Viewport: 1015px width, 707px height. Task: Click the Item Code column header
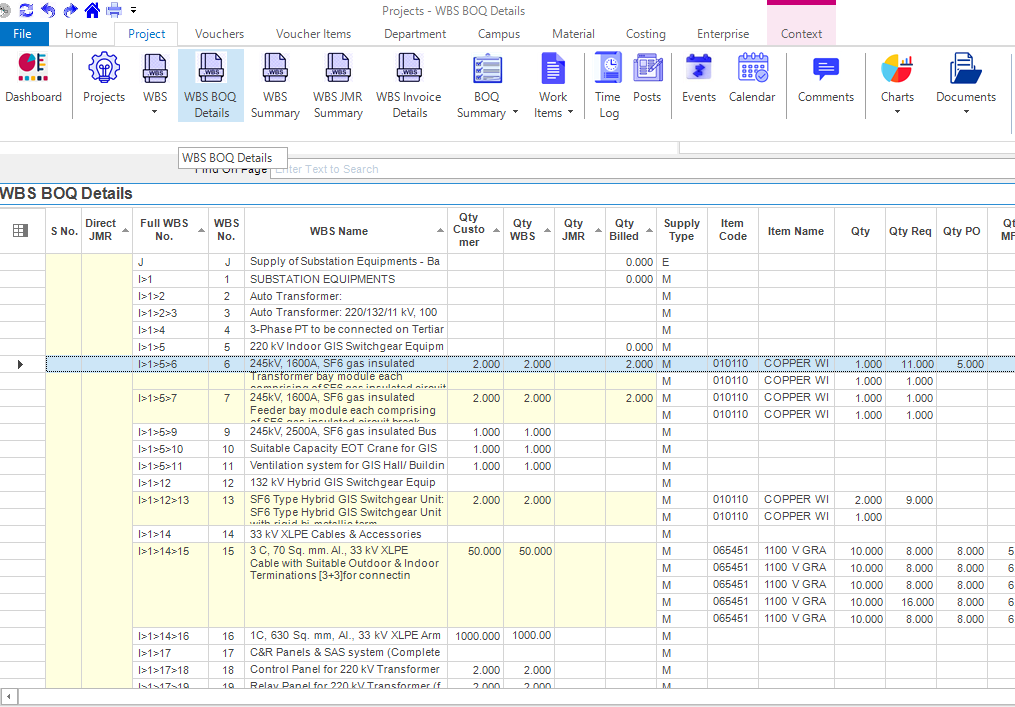733,230
